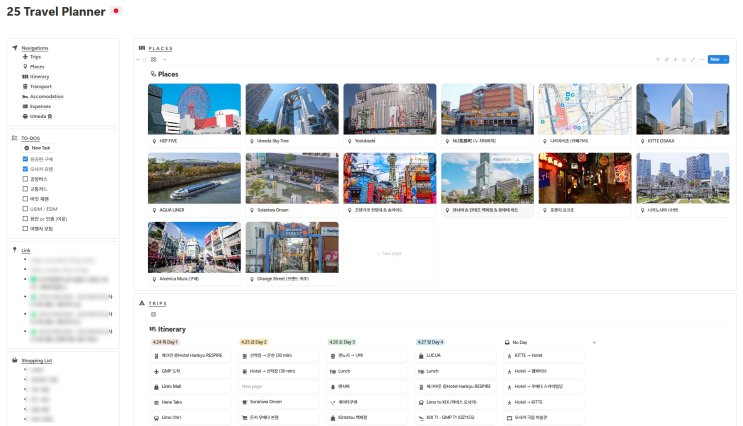Image resolution: width=743 pixels, height=426 pixels.
Task: Open the No Day column header
Action: click(516, 342)
